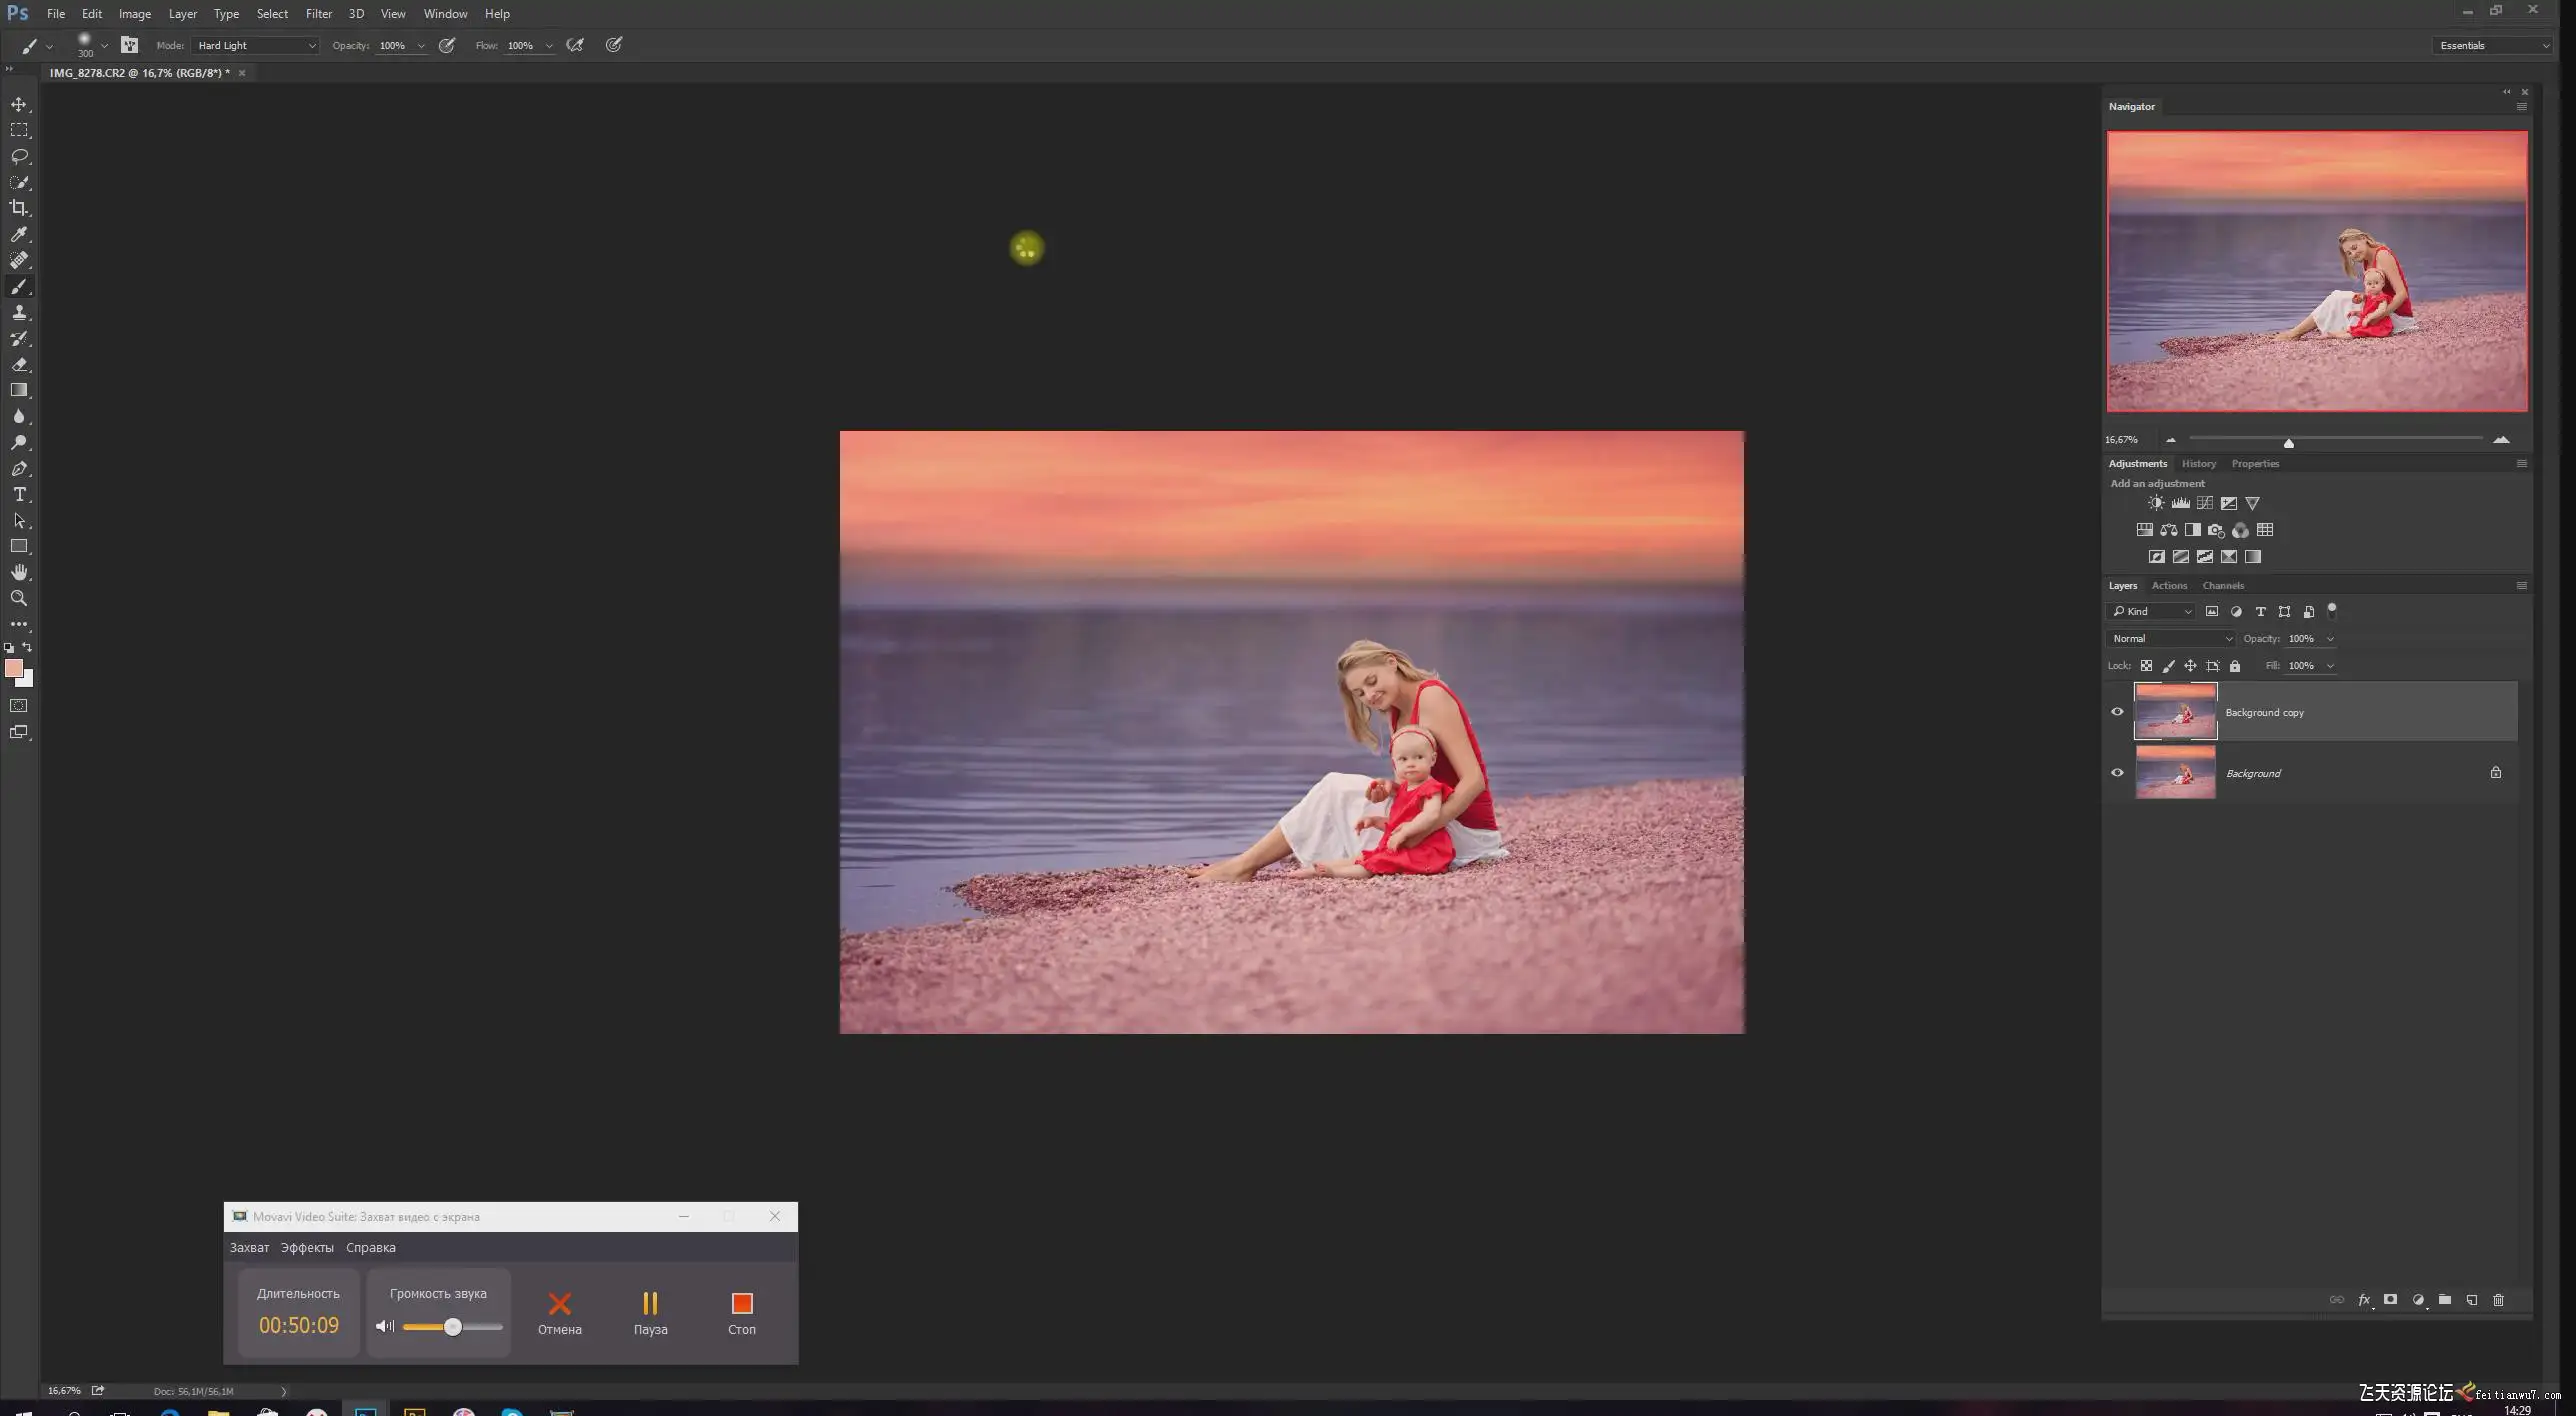Choose the Horizontal Type tool
2576x1416 pixels.
[x=19, y=494]
